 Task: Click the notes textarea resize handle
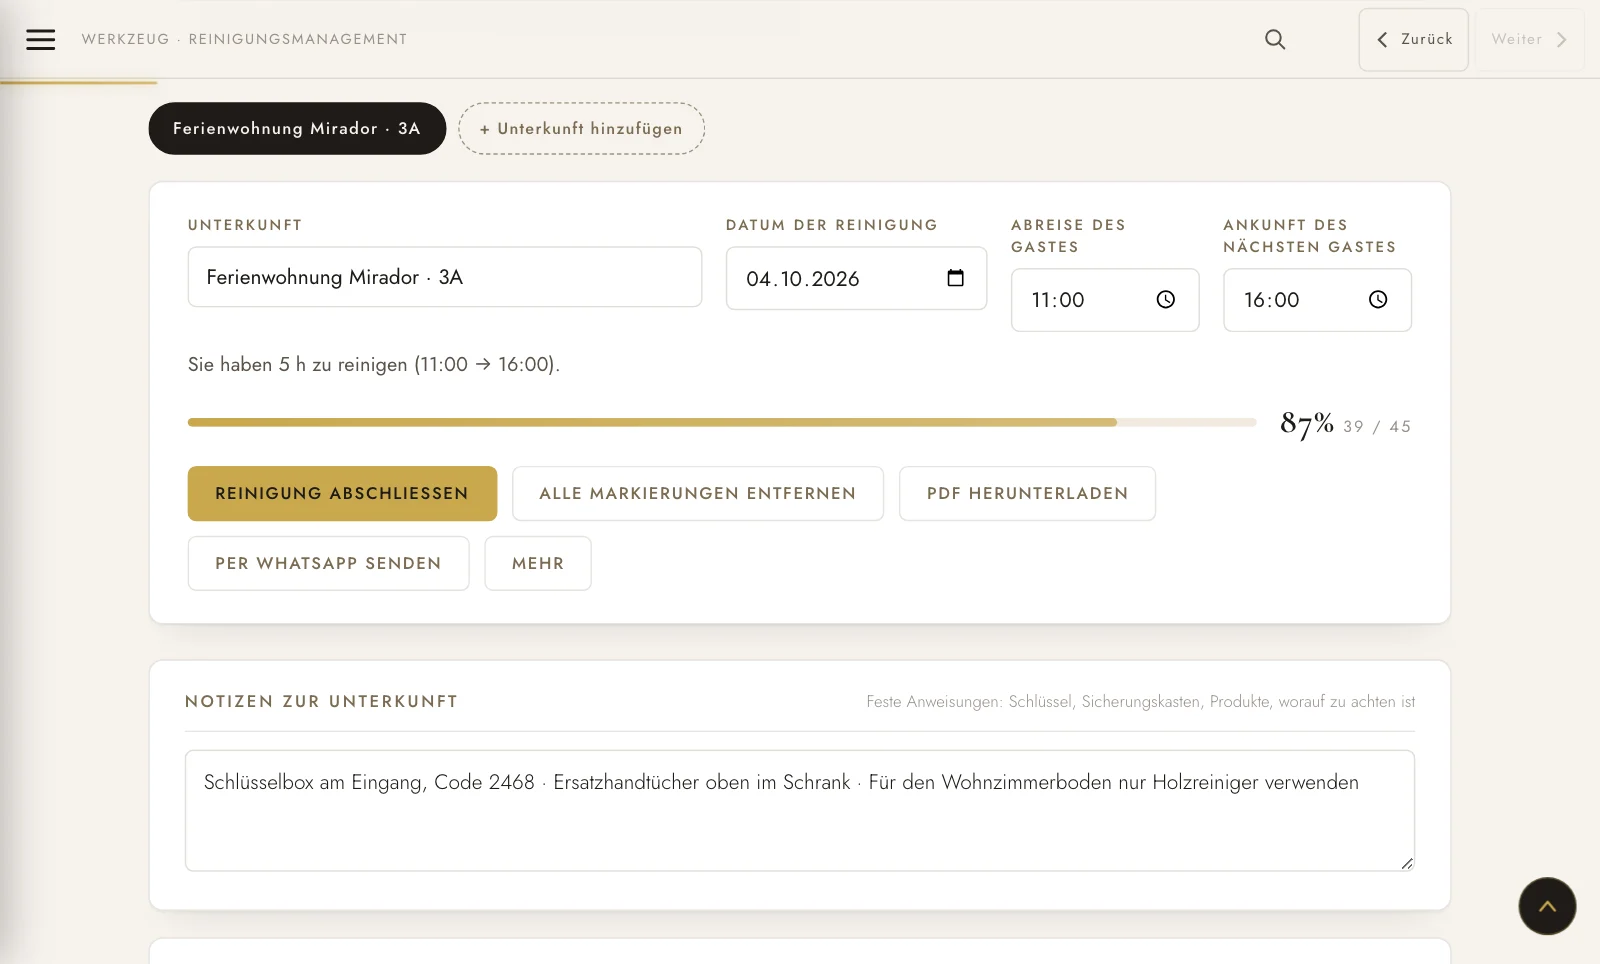pyautogui.click(x=1407, y=863)
